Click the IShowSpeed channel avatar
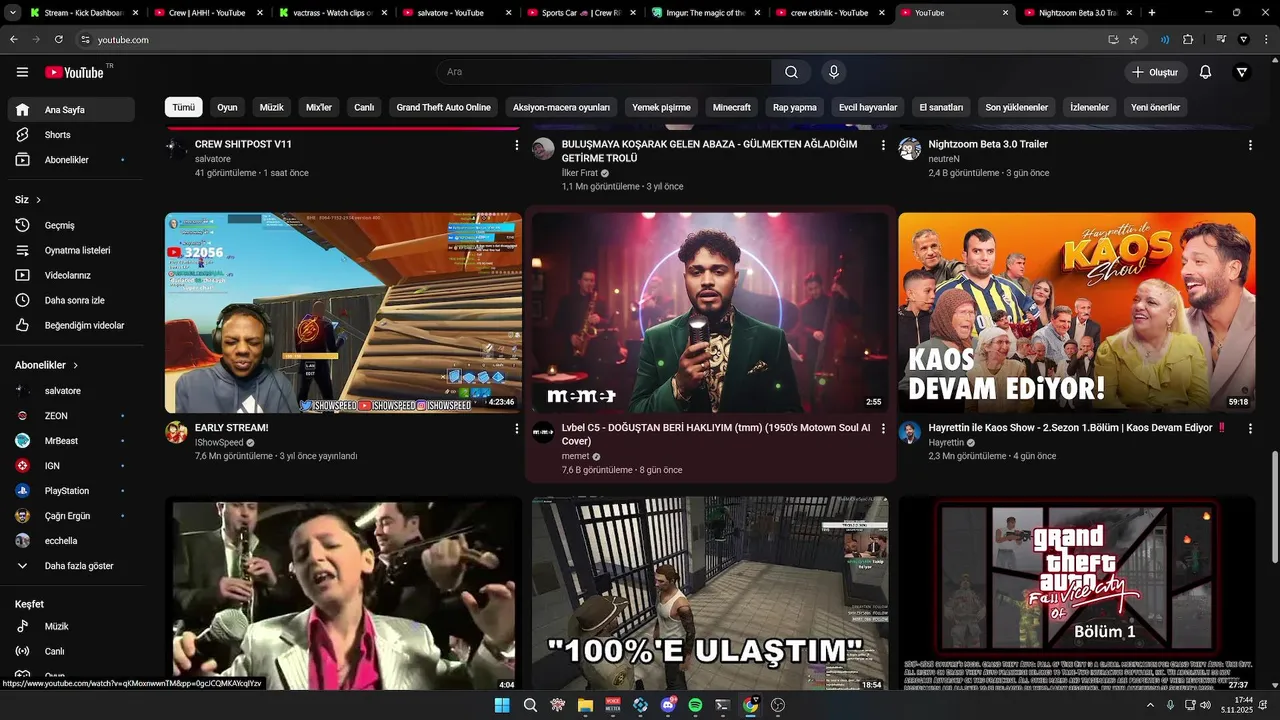This screenshot has height=720, width=1280. 176,432
